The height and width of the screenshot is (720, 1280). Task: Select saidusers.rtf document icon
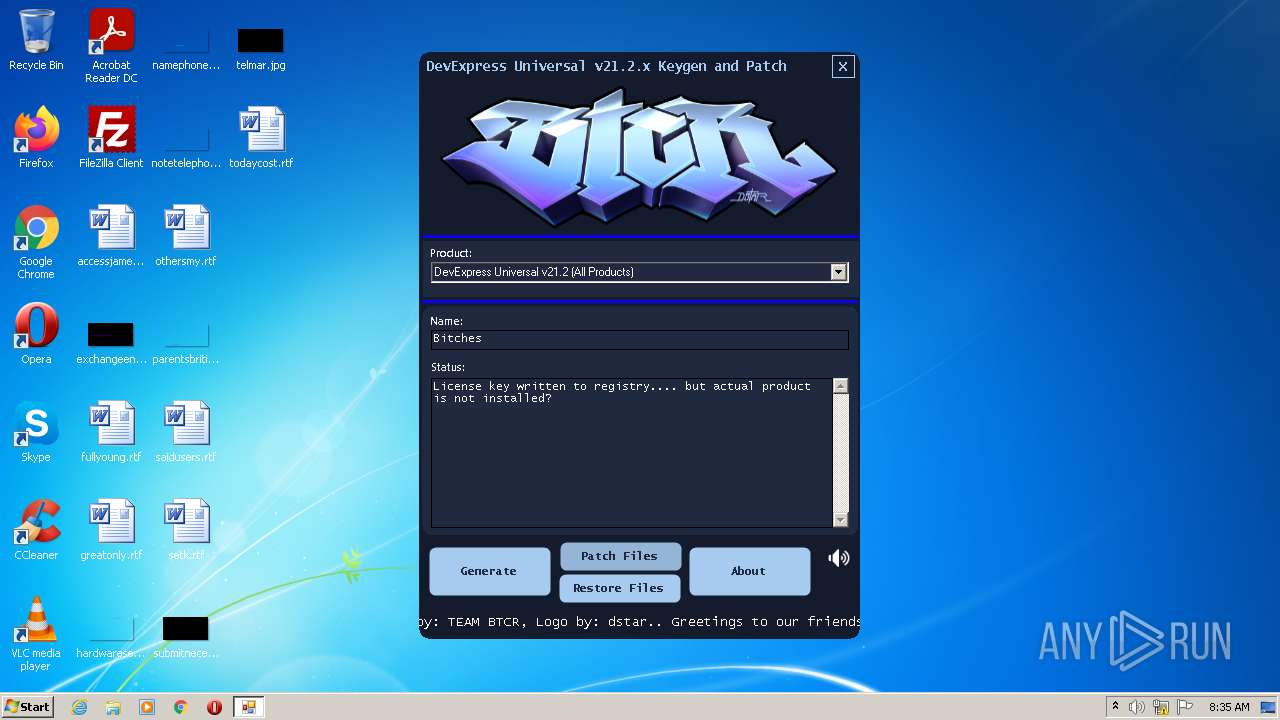(x=186, y=431)
